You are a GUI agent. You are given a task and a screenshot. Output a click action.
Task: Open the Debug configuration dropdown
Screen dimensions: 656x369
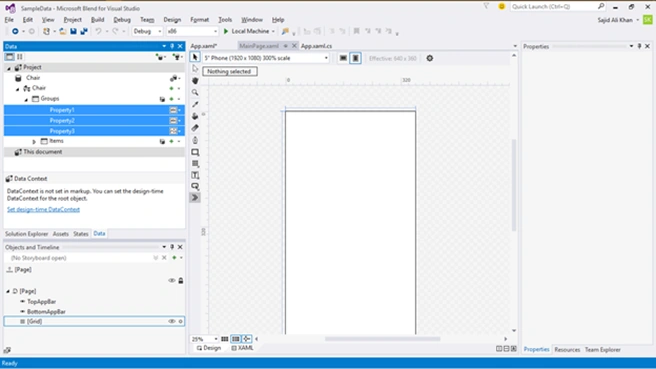pos(147,31)
